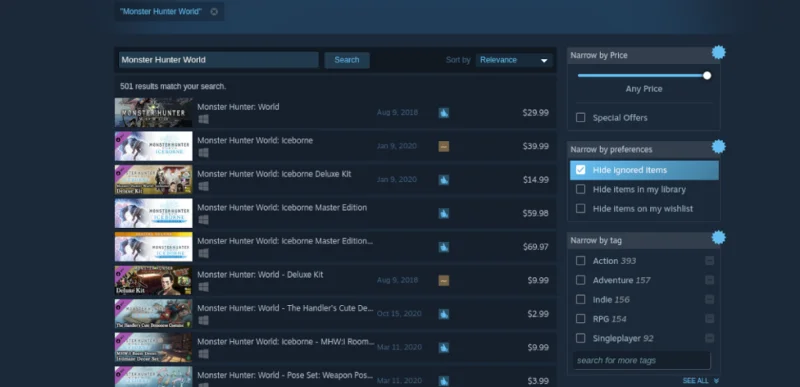Viewport: 800px width, 387px height.
Task: Click the price range slider handle
Action: pyautogui.click(x=707, y=75)
